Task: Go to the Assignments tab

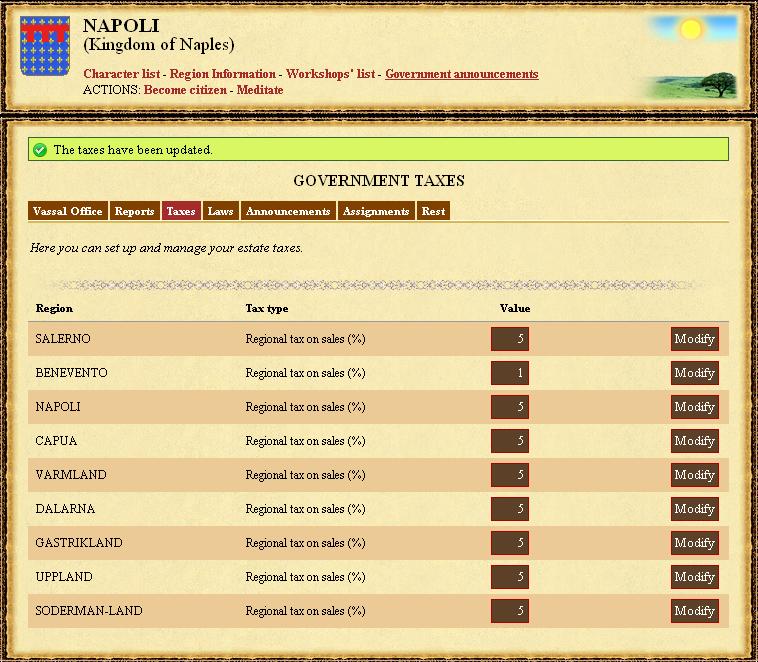Action: coord(376,211)
